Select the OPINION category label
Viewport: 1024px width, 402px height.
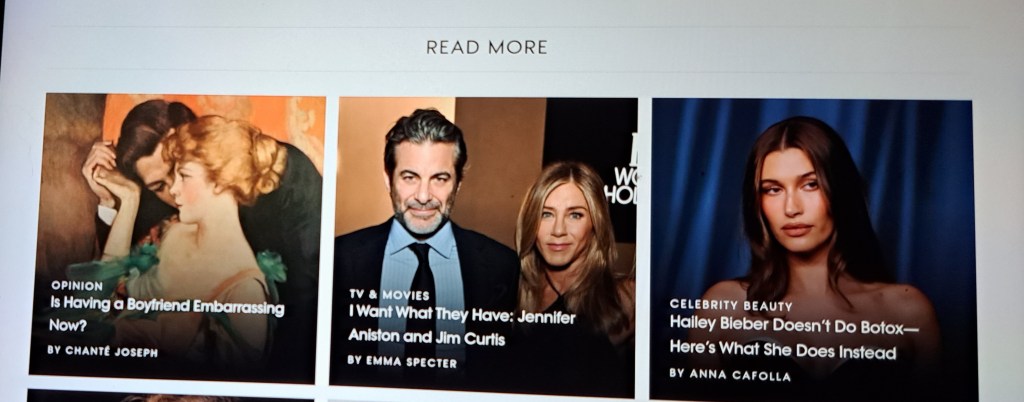77,286
